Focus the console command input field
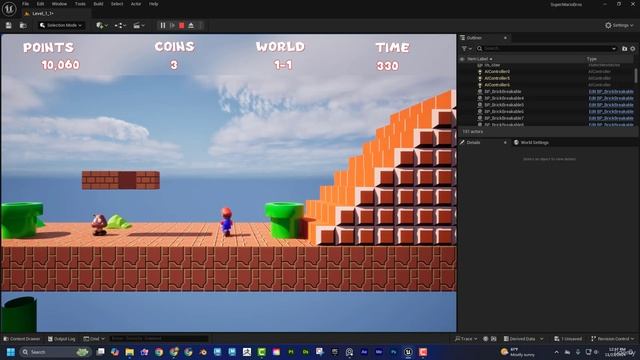The image size is (640, 360). tap(159, 339)
